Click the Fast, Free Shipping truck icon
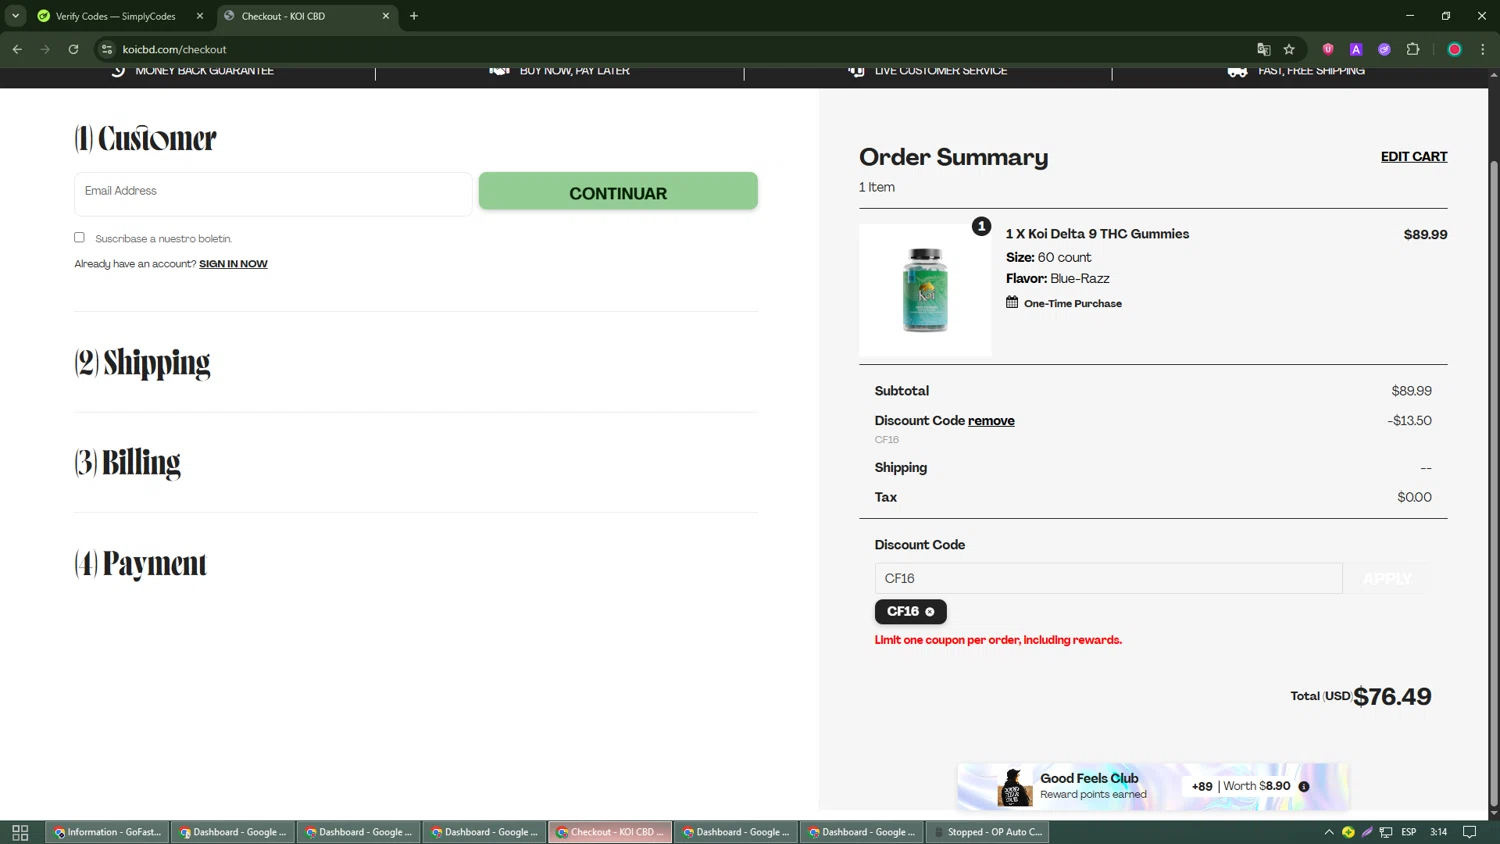The height and width of the screenshot is (844, 1500). [x=1237, y=71]
